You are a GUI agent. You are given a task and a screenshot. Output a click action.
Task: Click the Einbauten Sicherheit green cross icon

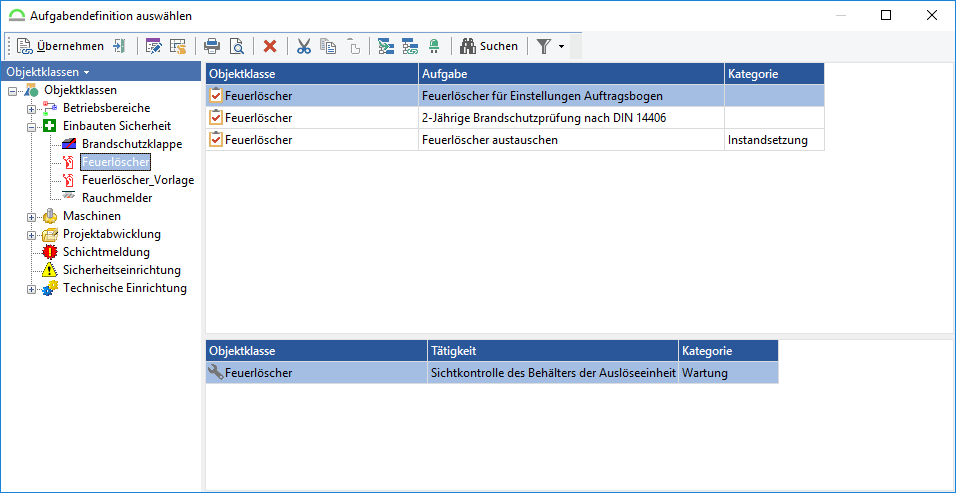(x=51, y=126)
